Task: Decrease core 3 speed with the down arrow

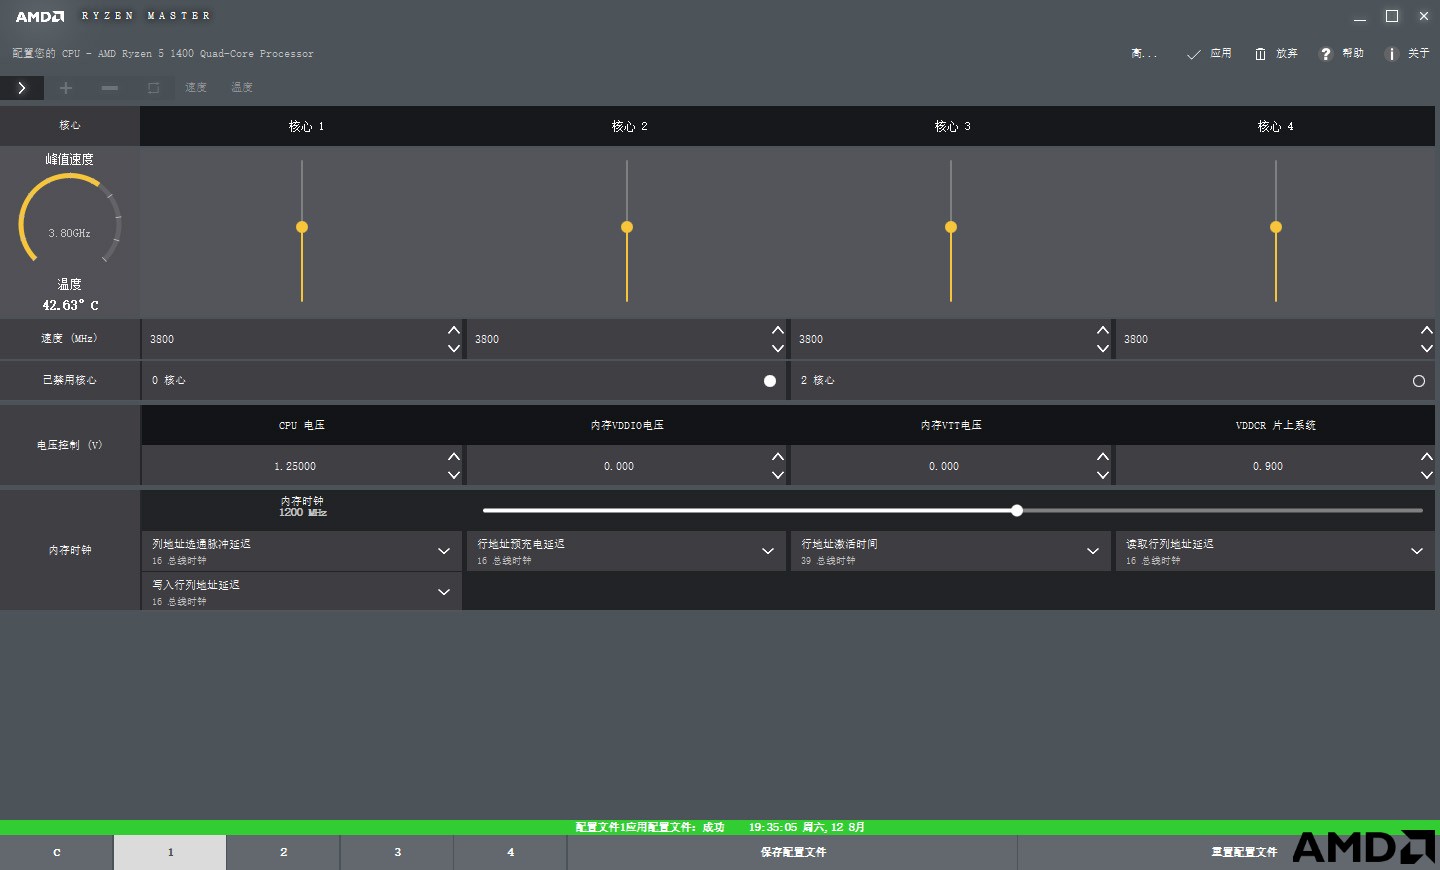Action: point(1103,349)
